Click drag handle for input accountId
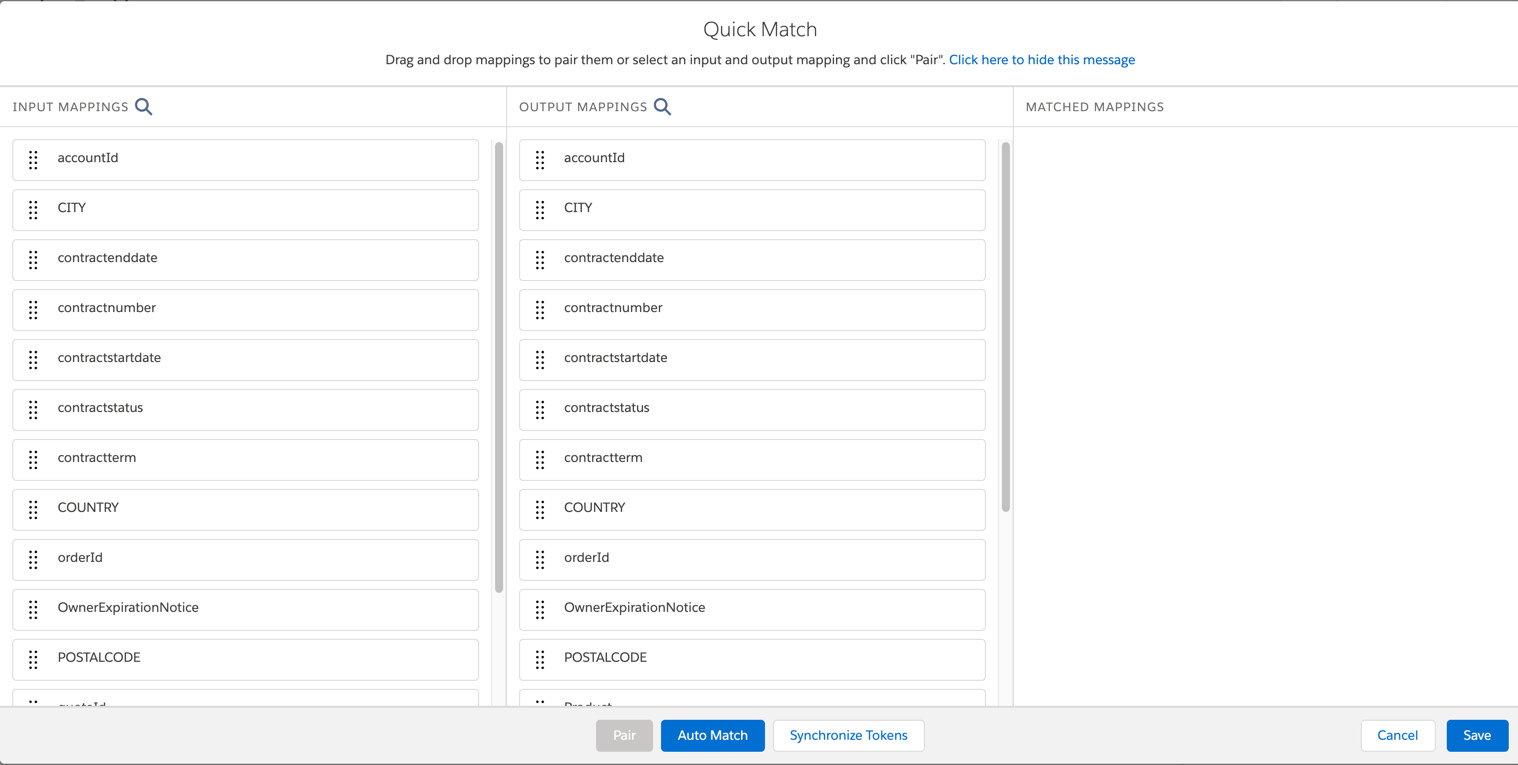Viewport: 1518px width, 765px height. pos(33,159)
